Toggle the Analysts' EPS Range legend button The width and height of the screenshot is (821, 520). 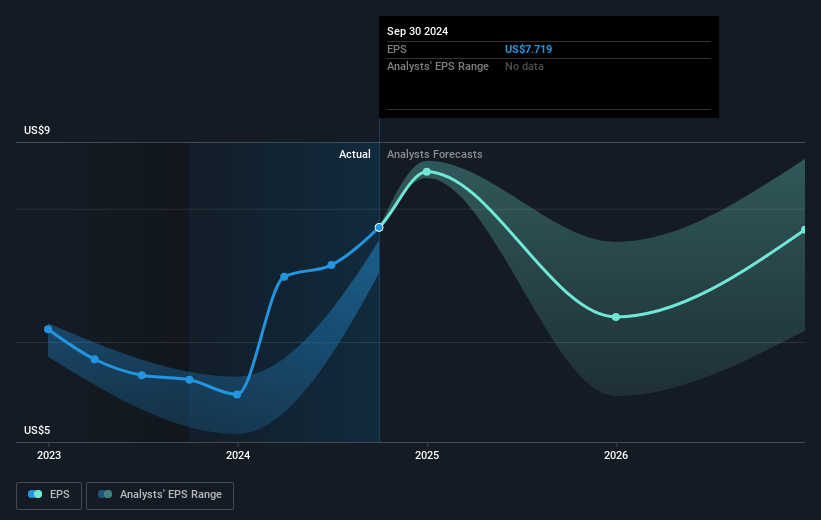(x=160, y=495)
